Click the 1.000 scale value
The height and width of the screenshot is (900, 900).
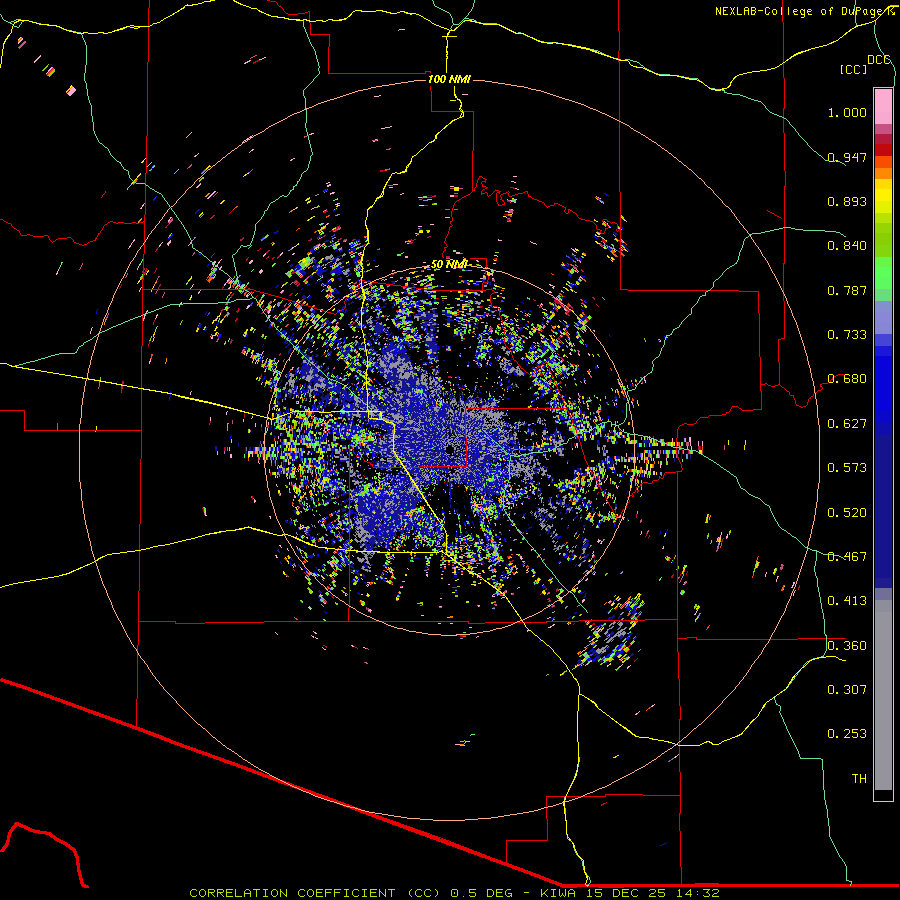tap(847, 112)
